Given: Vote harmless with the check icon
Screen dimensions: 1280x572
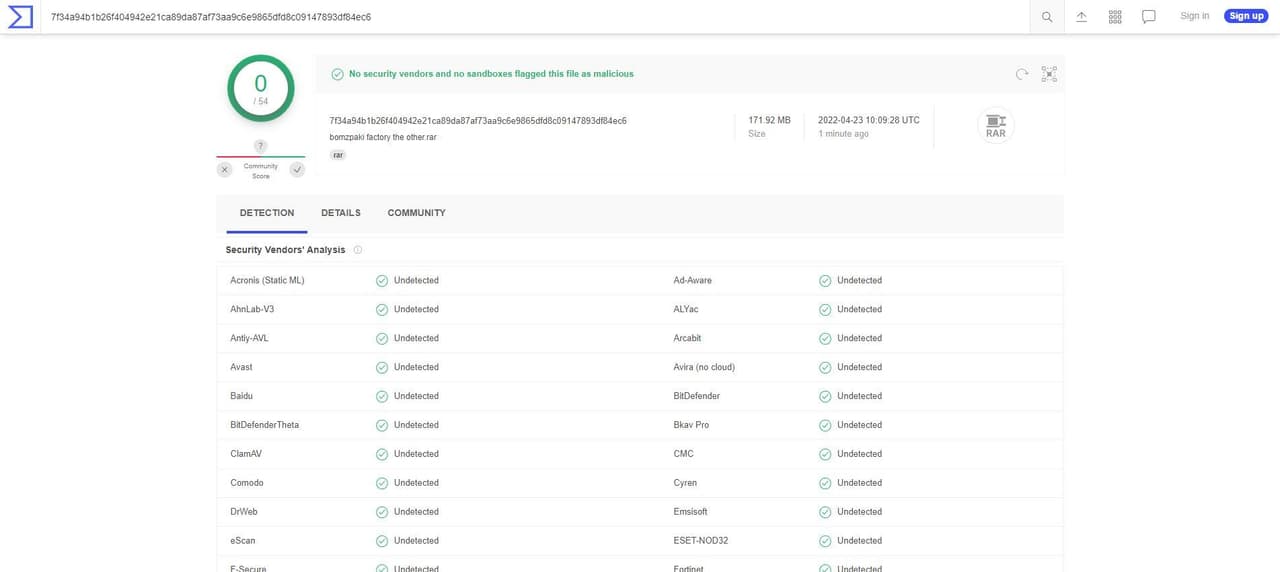Looking at the screenshot, I should click(x=297, y=170).
